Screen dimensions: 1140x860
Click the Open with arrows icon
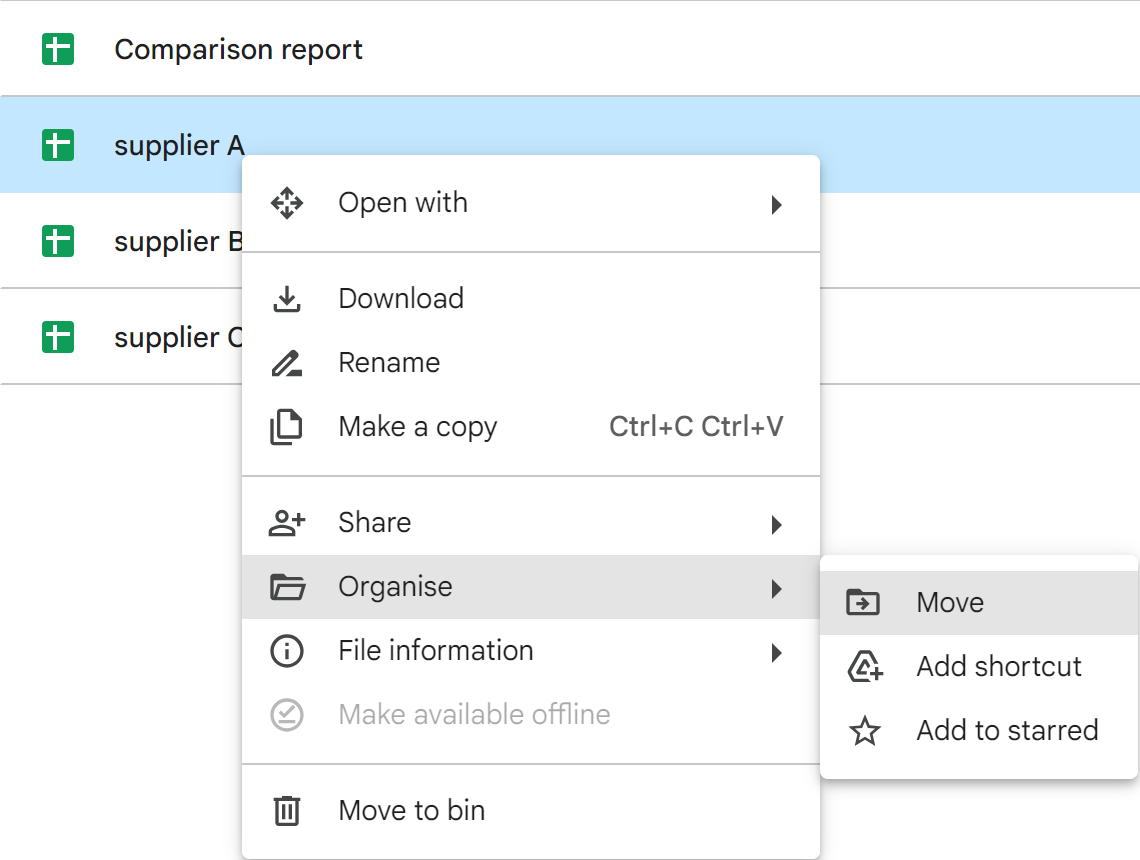(287, 203)
